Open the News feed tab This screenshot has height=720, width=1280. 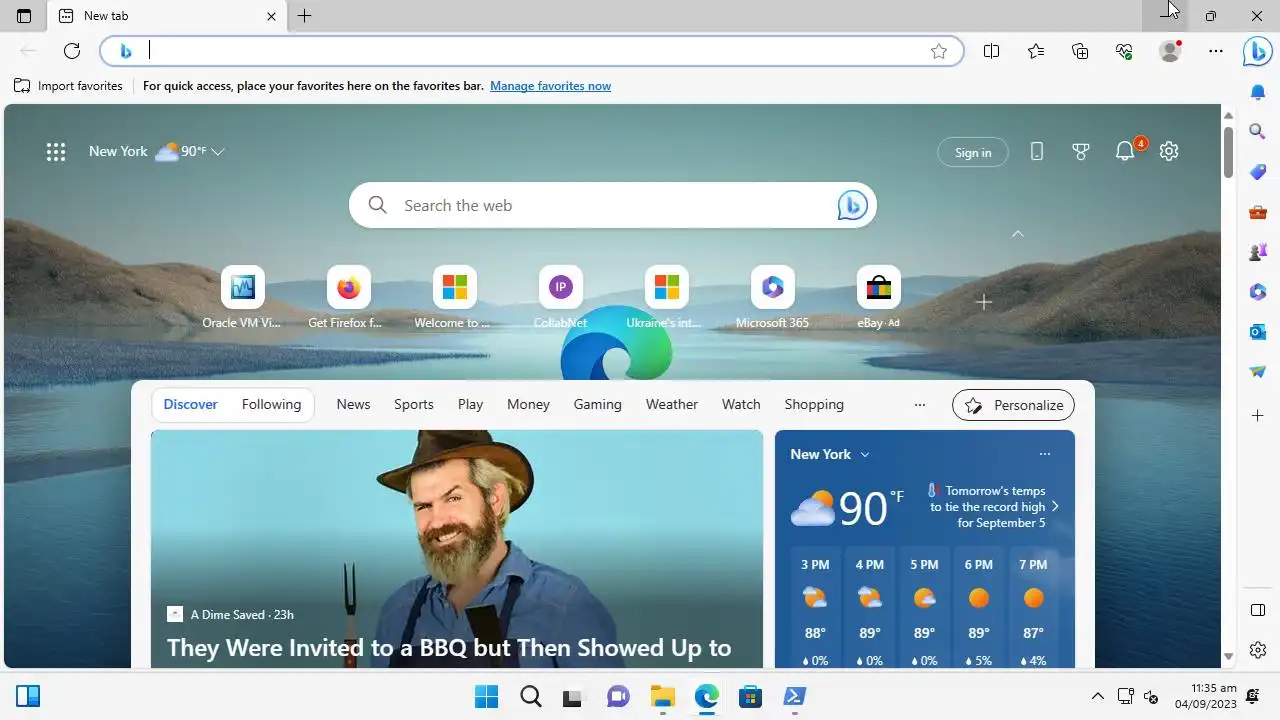[353, 405]
